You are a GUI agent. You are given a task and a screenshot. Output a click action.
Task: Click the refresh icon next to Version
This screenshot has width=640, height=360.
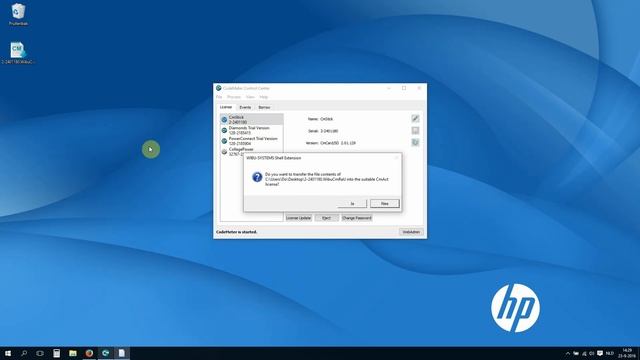[x=415, y=142]
